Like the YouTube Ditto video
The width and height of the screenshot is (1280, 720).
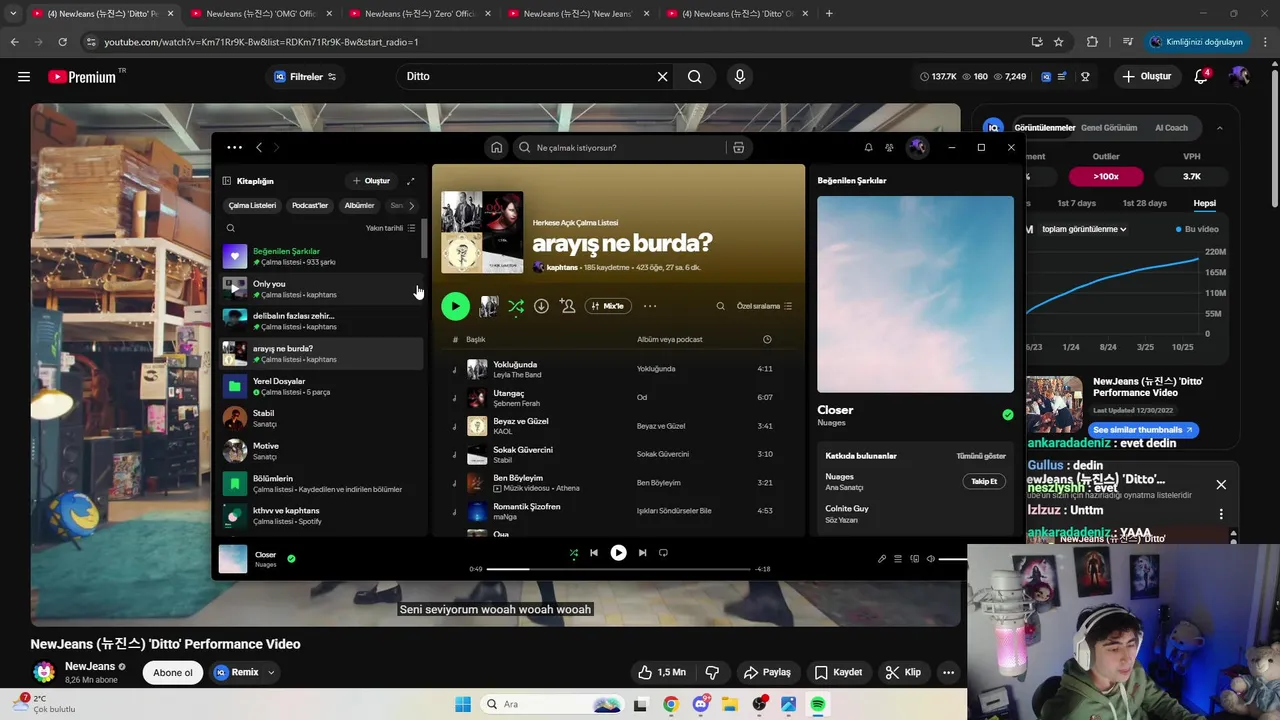point(661,672)
